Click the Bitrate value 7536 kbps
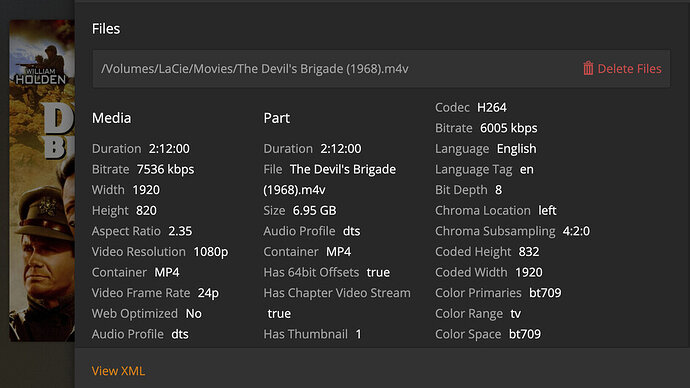The width and height of the screenshot is (690, 388). tap(165, 169)
